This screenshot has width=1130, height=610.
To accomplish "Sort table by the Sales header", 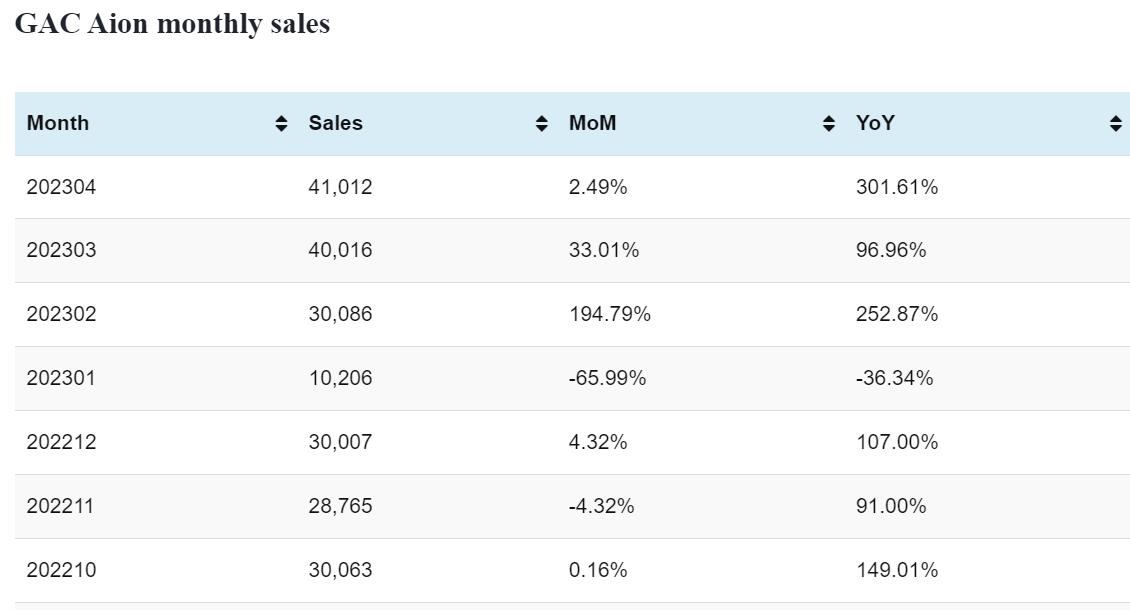I will (336, 123).
